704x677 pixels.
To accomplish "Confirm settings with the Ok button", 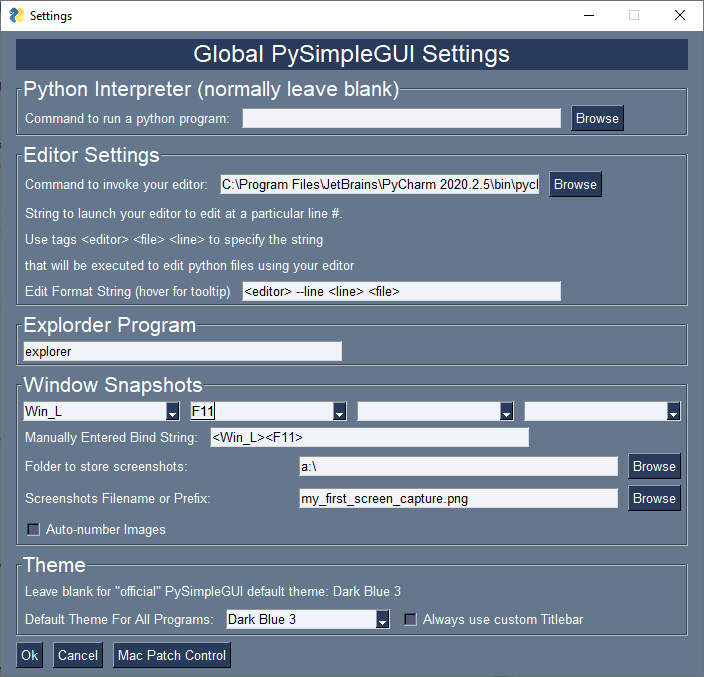I will click(x=30, y=655).
